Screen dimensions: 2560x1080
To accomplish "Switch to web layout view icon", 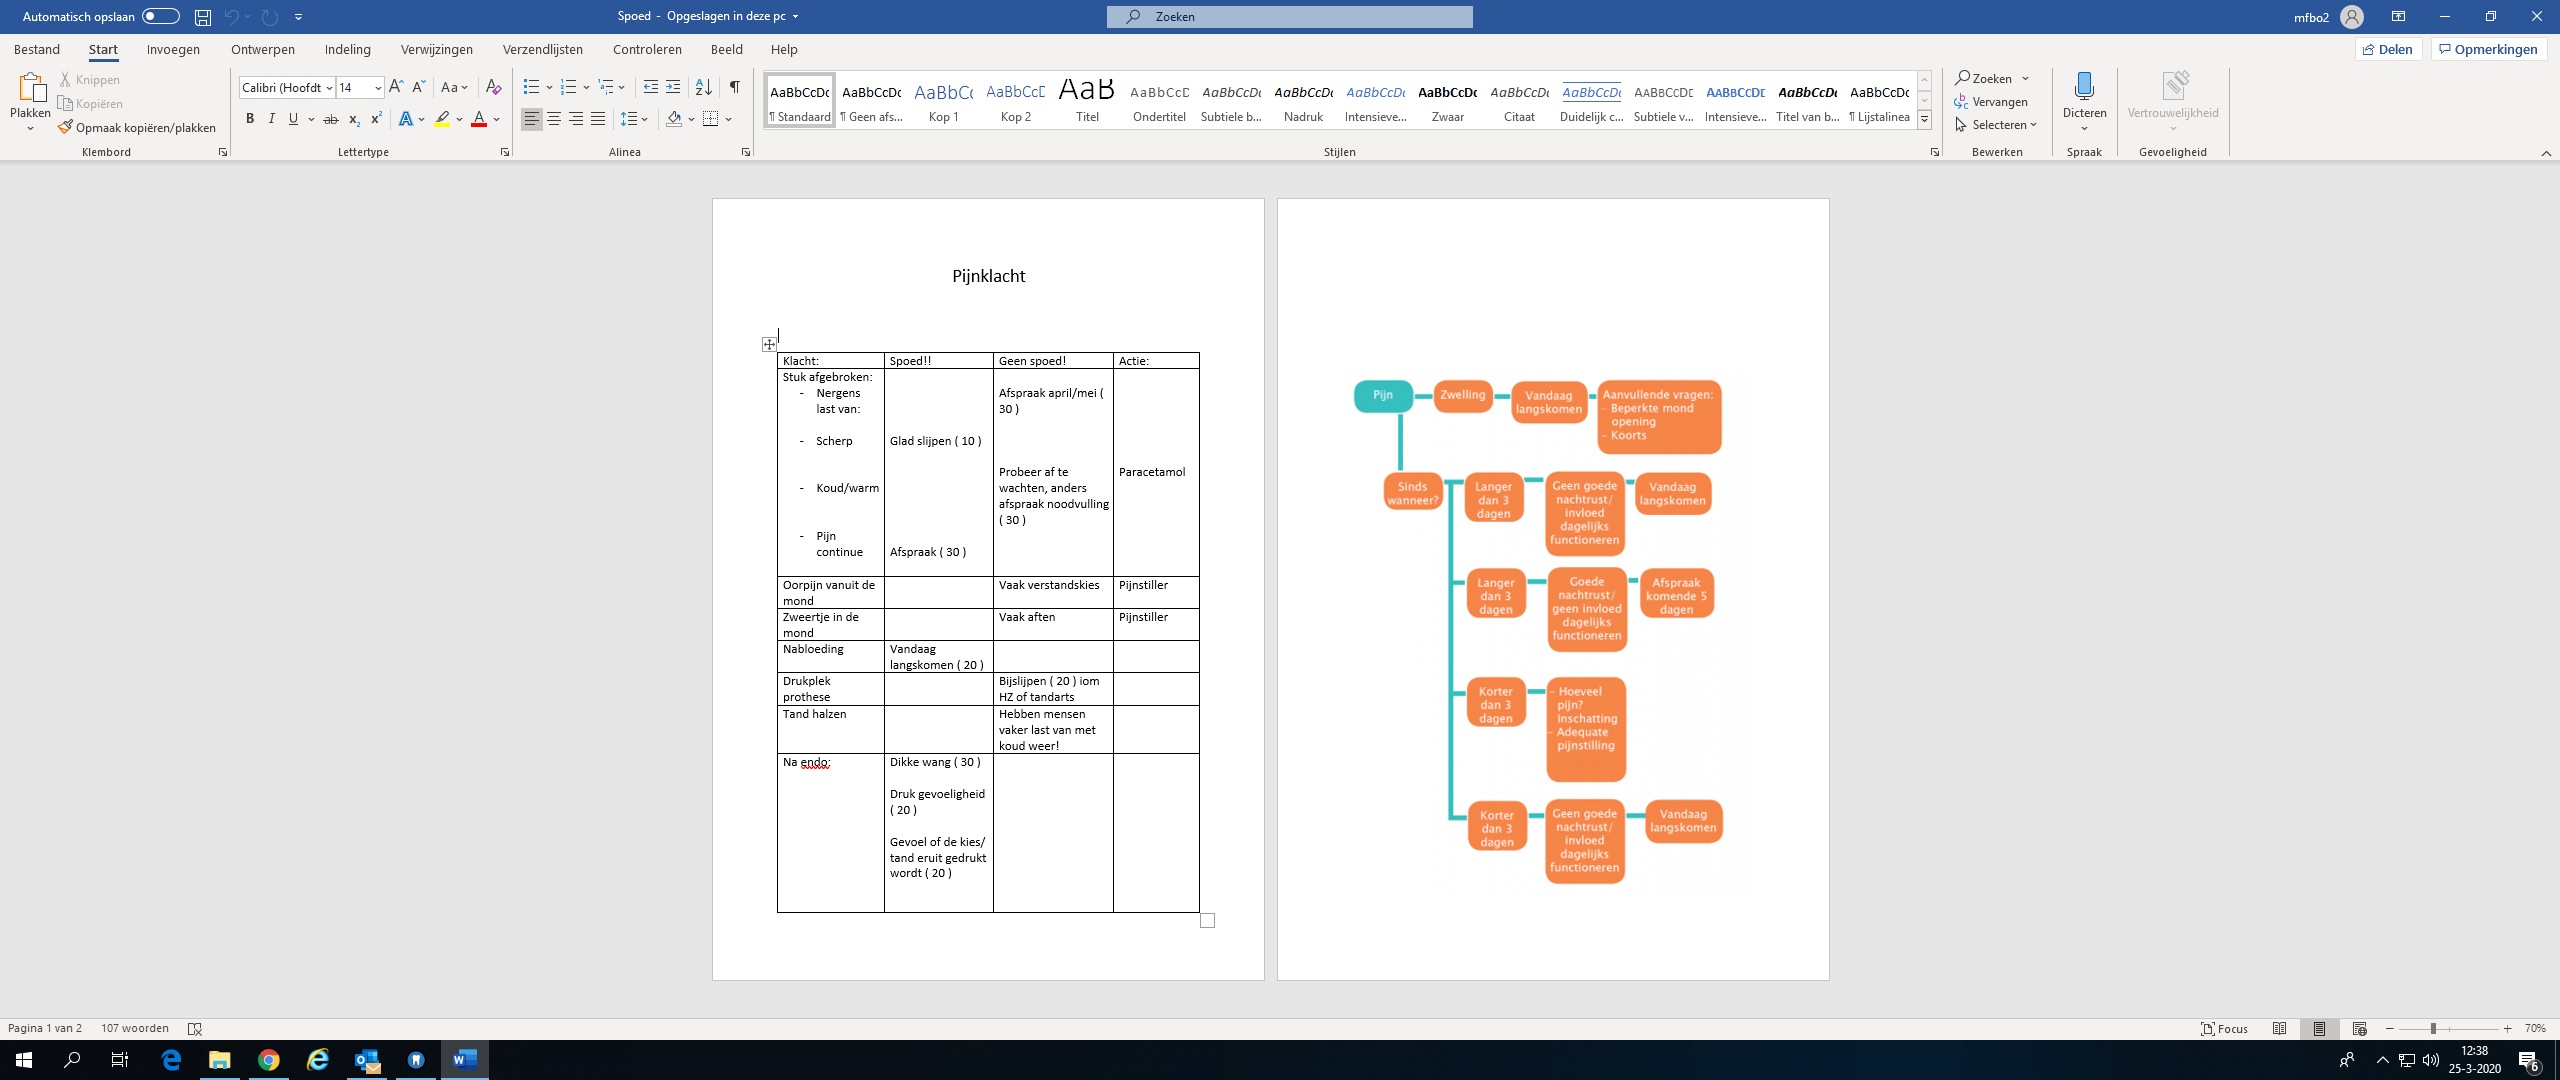I will tap(2359, 1028).
